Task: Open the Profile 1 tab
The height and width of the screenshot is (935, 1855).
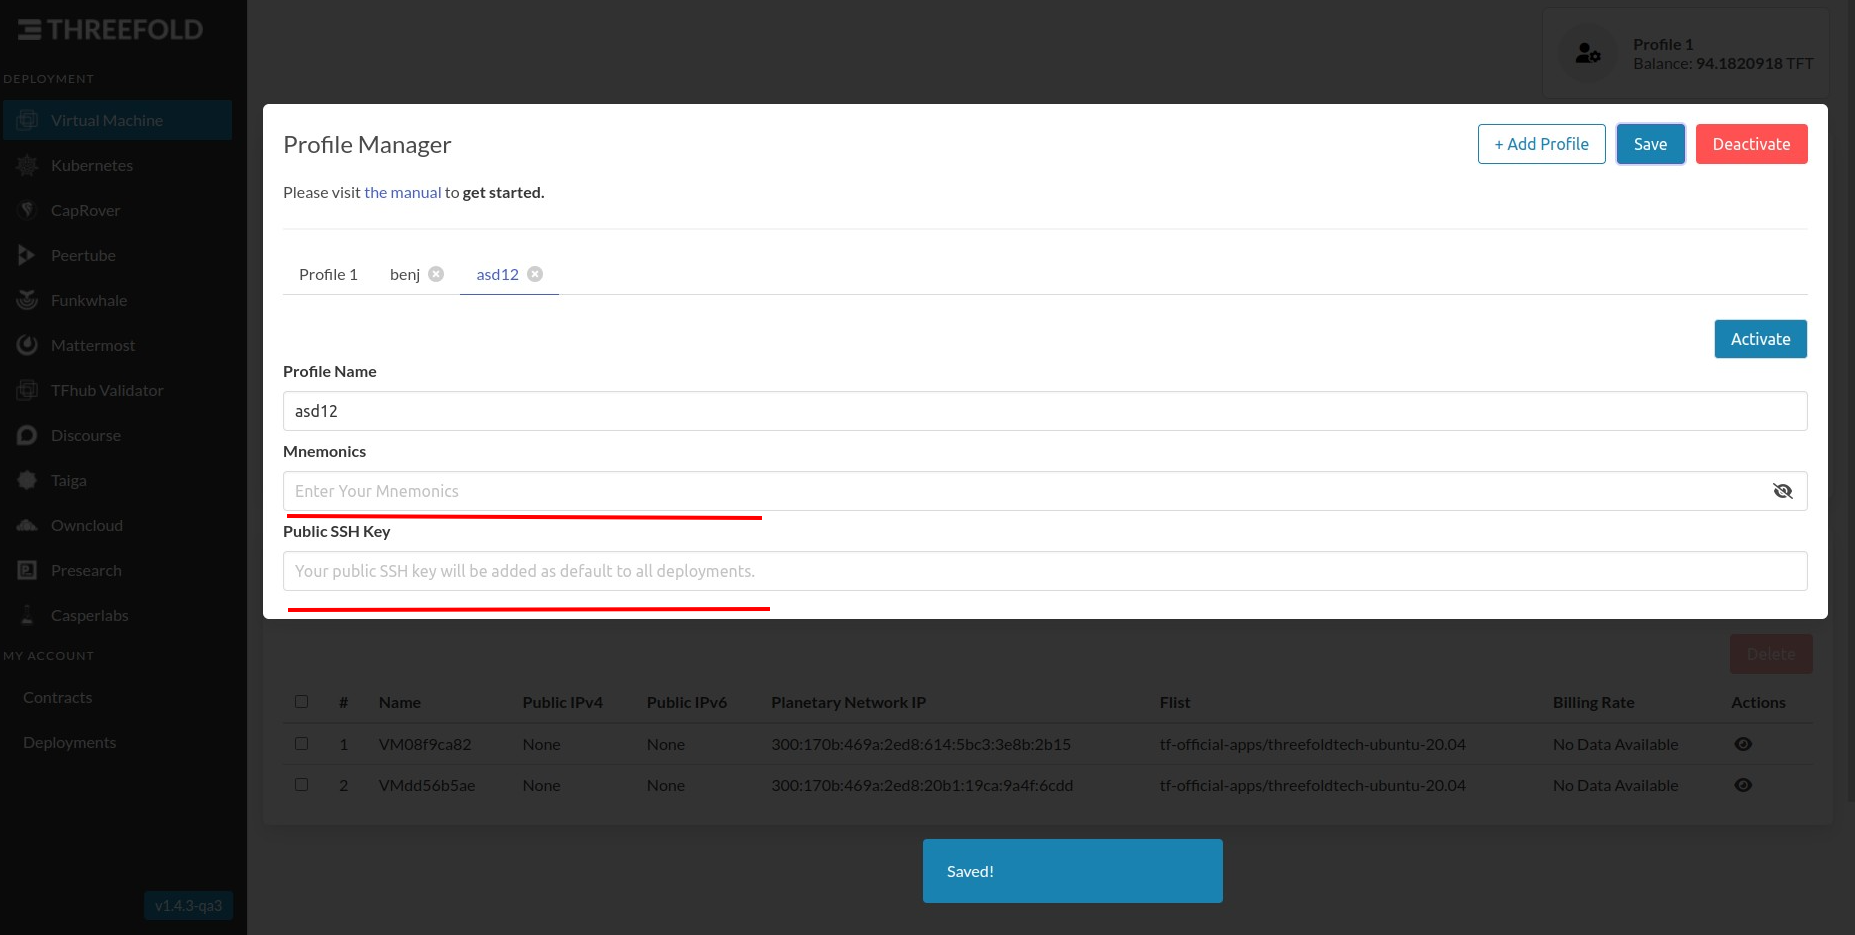Action: (x=328, y=274)
